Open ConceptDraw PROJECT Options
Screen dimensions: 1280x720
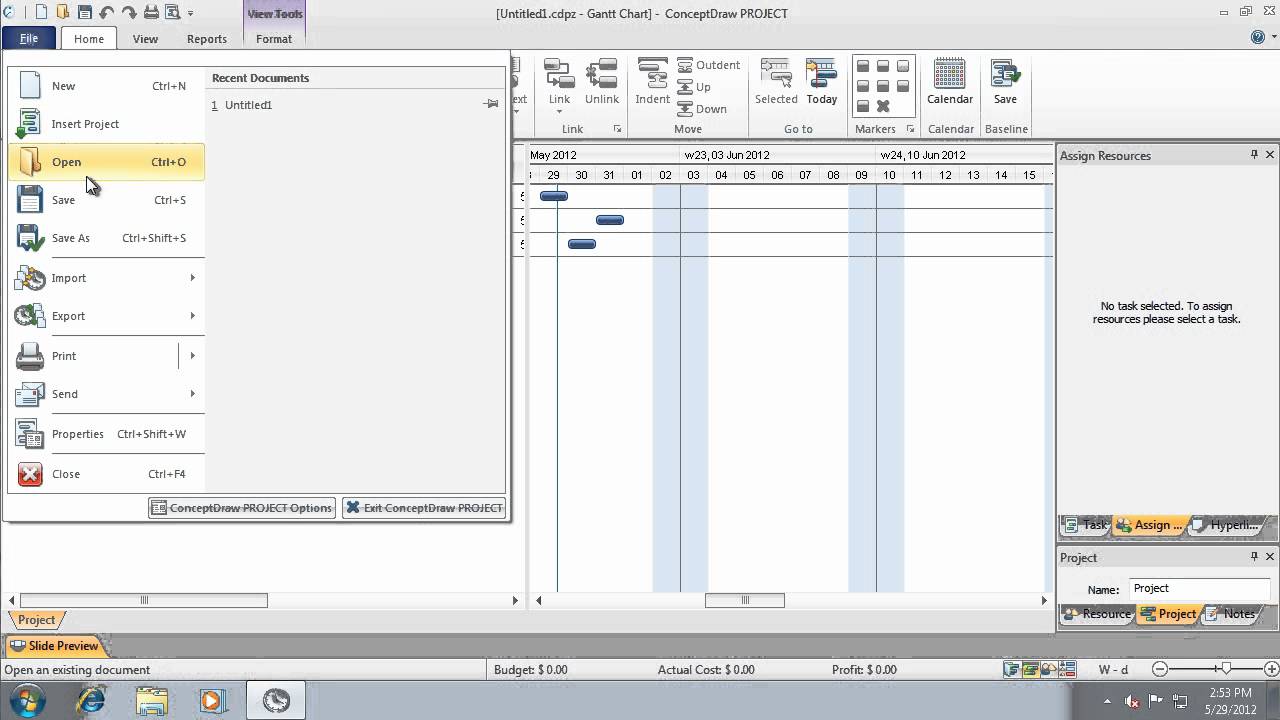click(x=241, y=508)
